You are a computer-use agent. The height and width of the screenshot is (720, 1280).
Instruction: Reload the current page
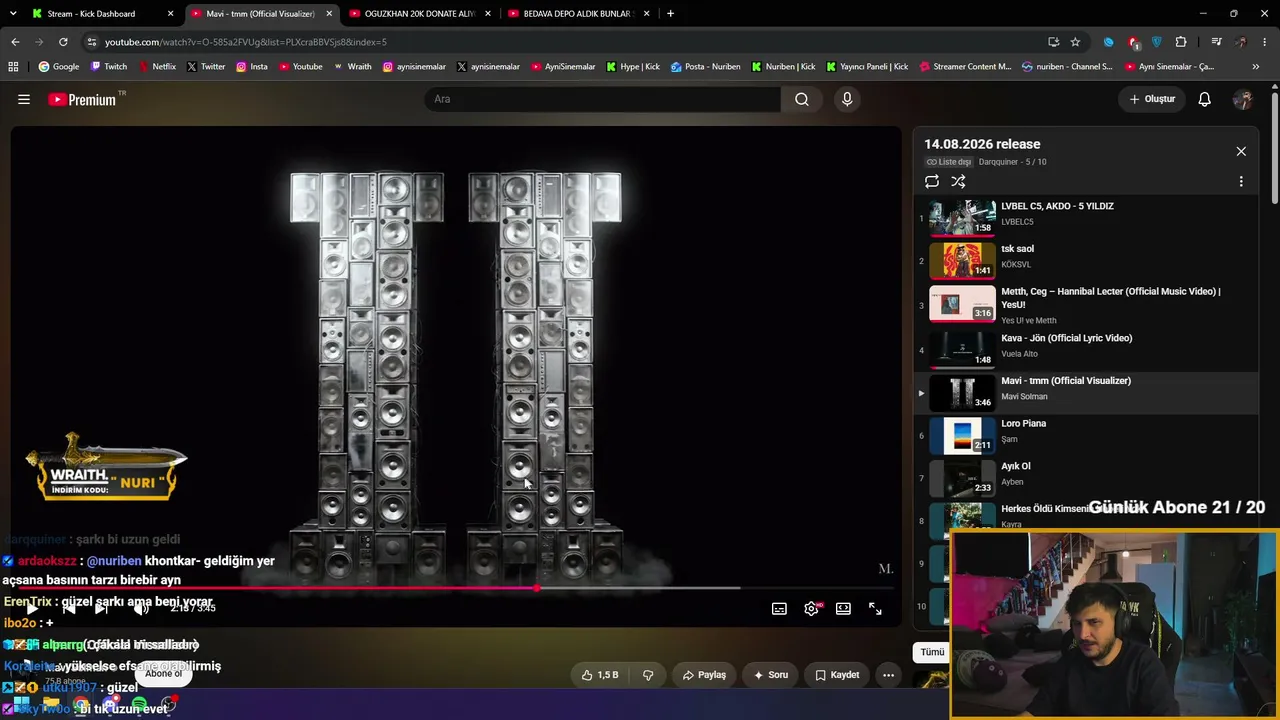click(63, 42)
